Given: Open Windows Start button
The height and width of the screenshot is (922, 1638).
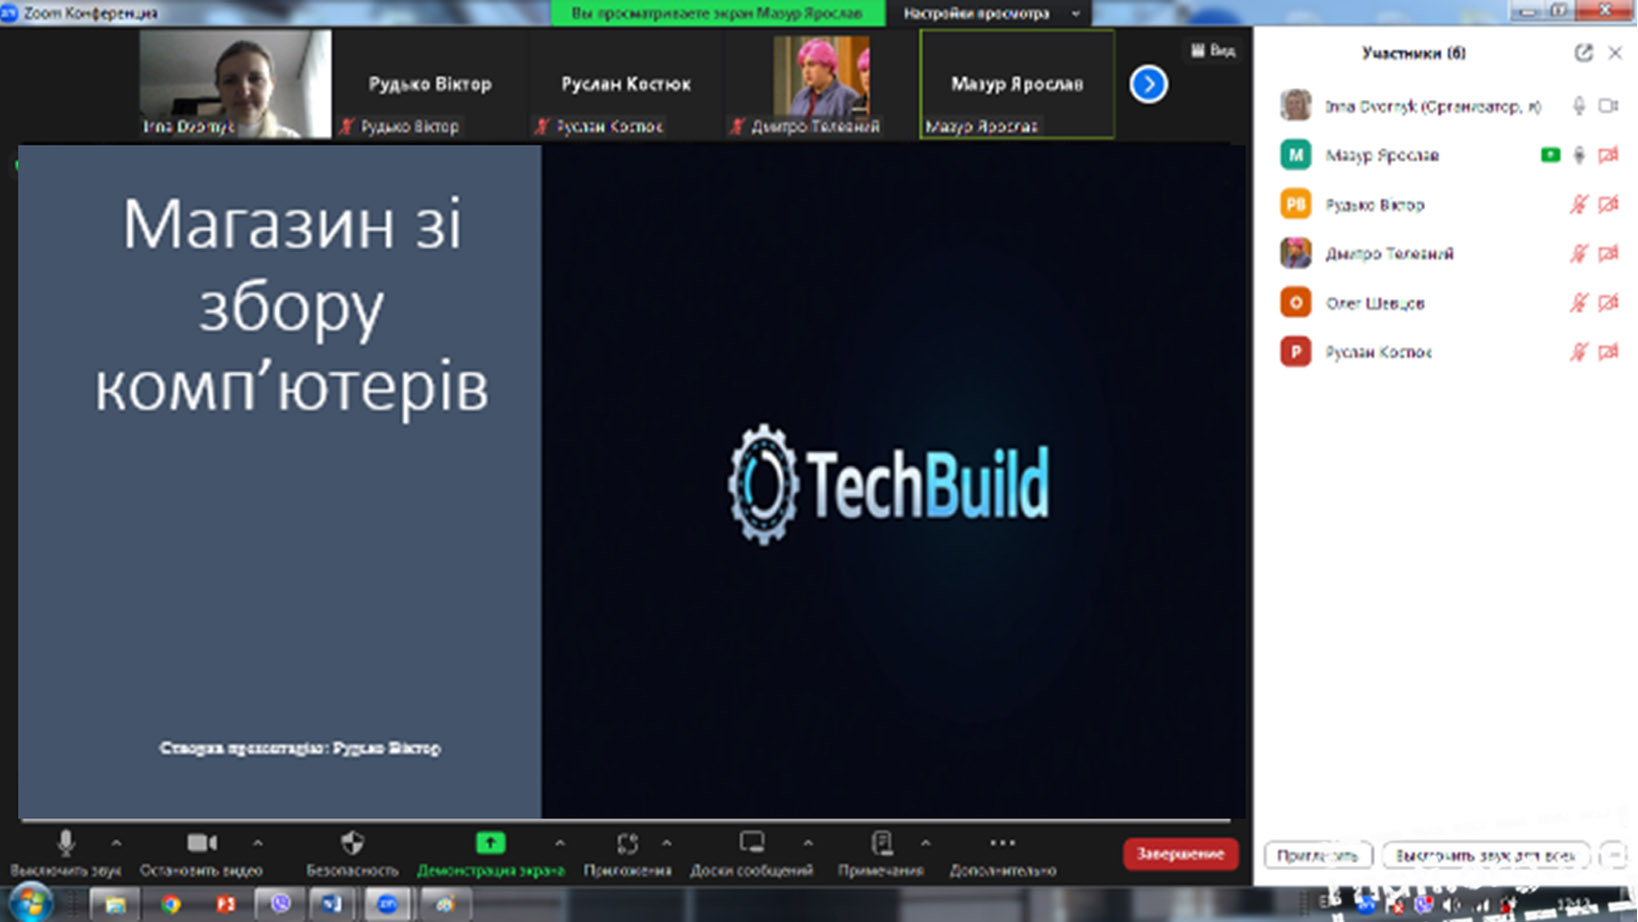Looking at the screenshot, I should pyautogui.click(x=30, y=904).
